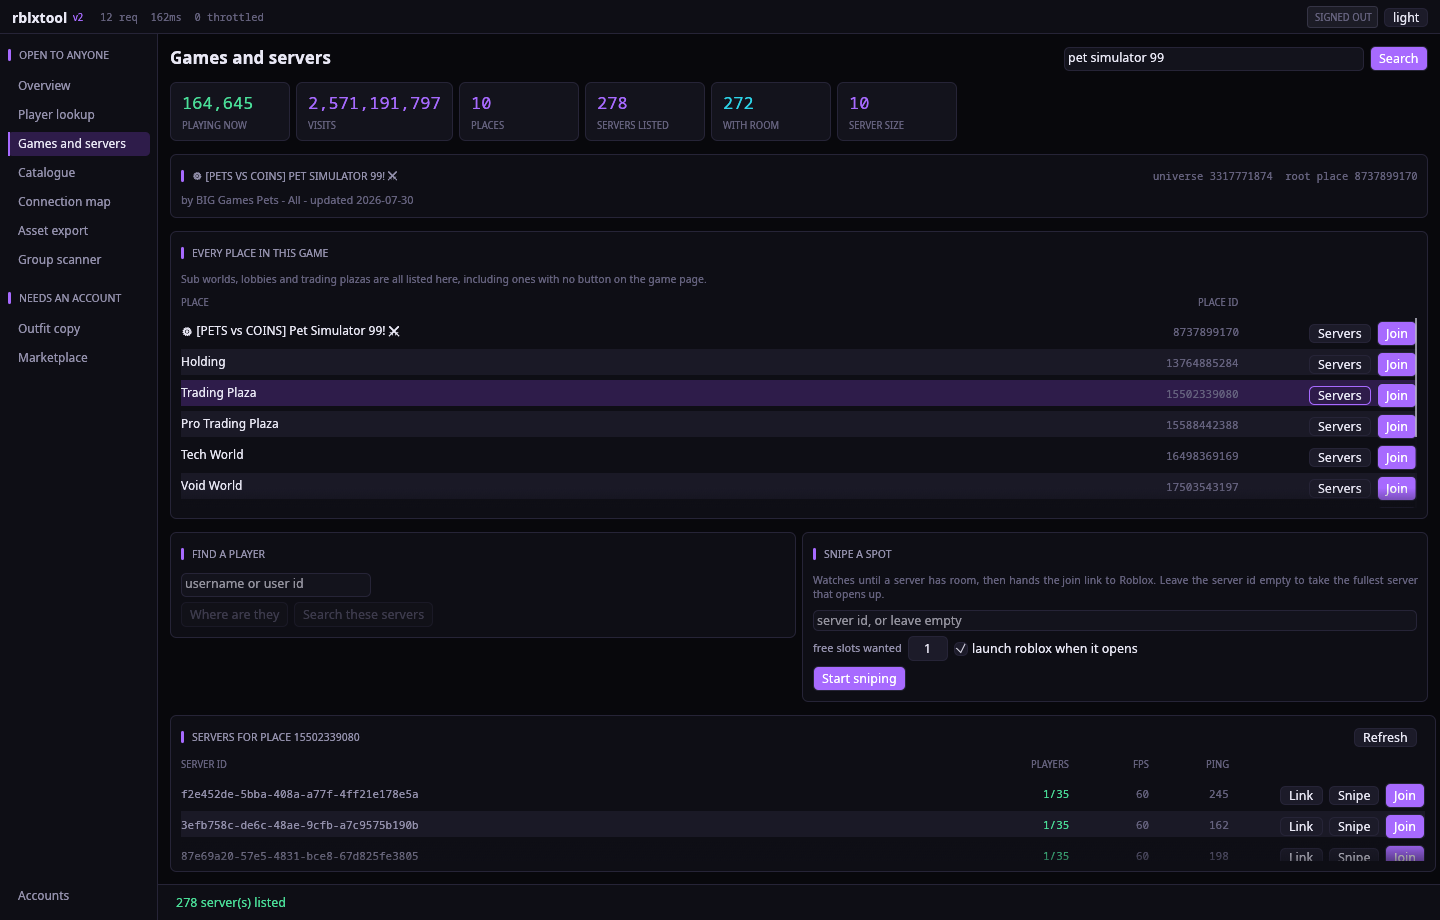
Task: Click place ID 13764885284
Action: (1202, 363)
